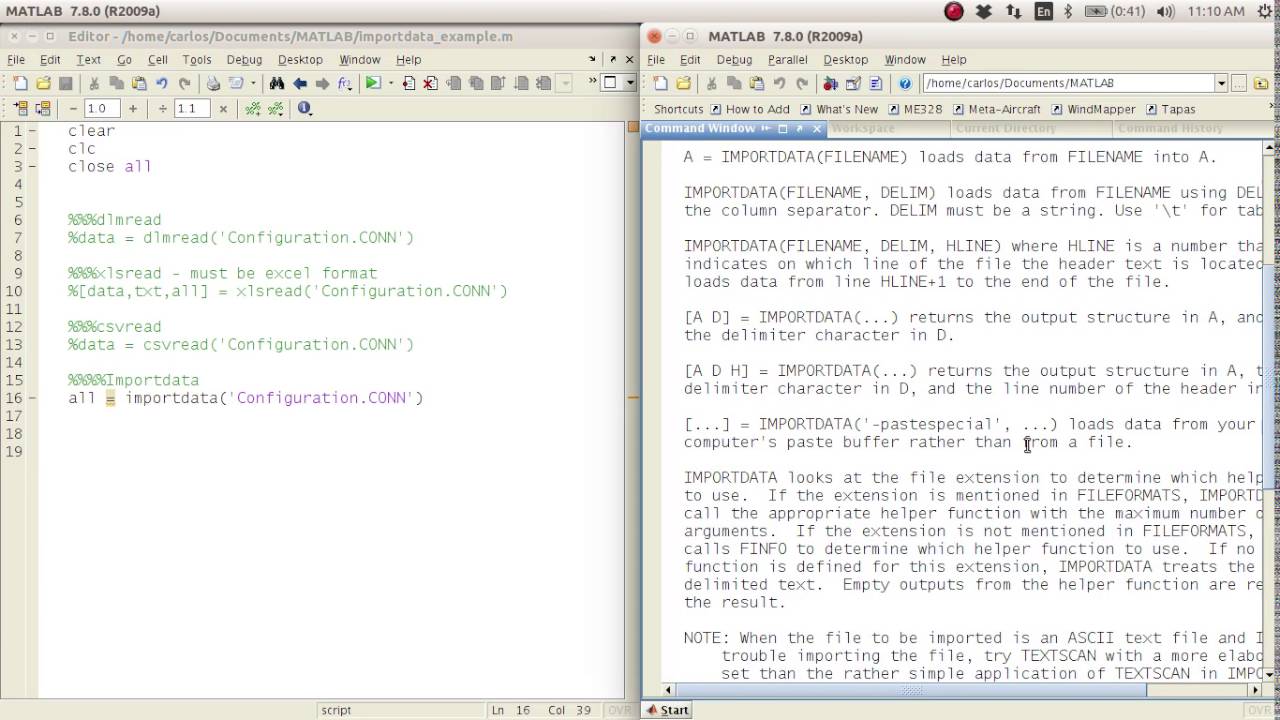Run Meta-Aircraft shortcut
The height and width of the screenshot is (720, 1280).
click(996, 109)
